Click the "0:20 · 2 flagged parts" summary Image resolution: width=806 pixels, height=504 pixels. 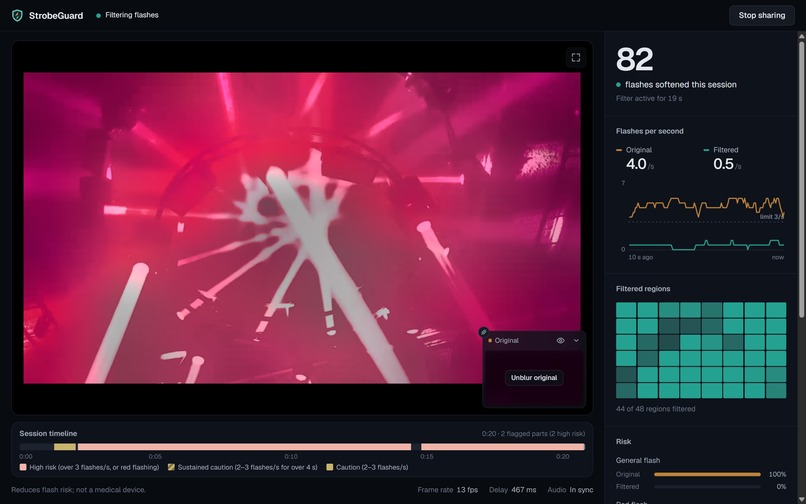[533, 434]
